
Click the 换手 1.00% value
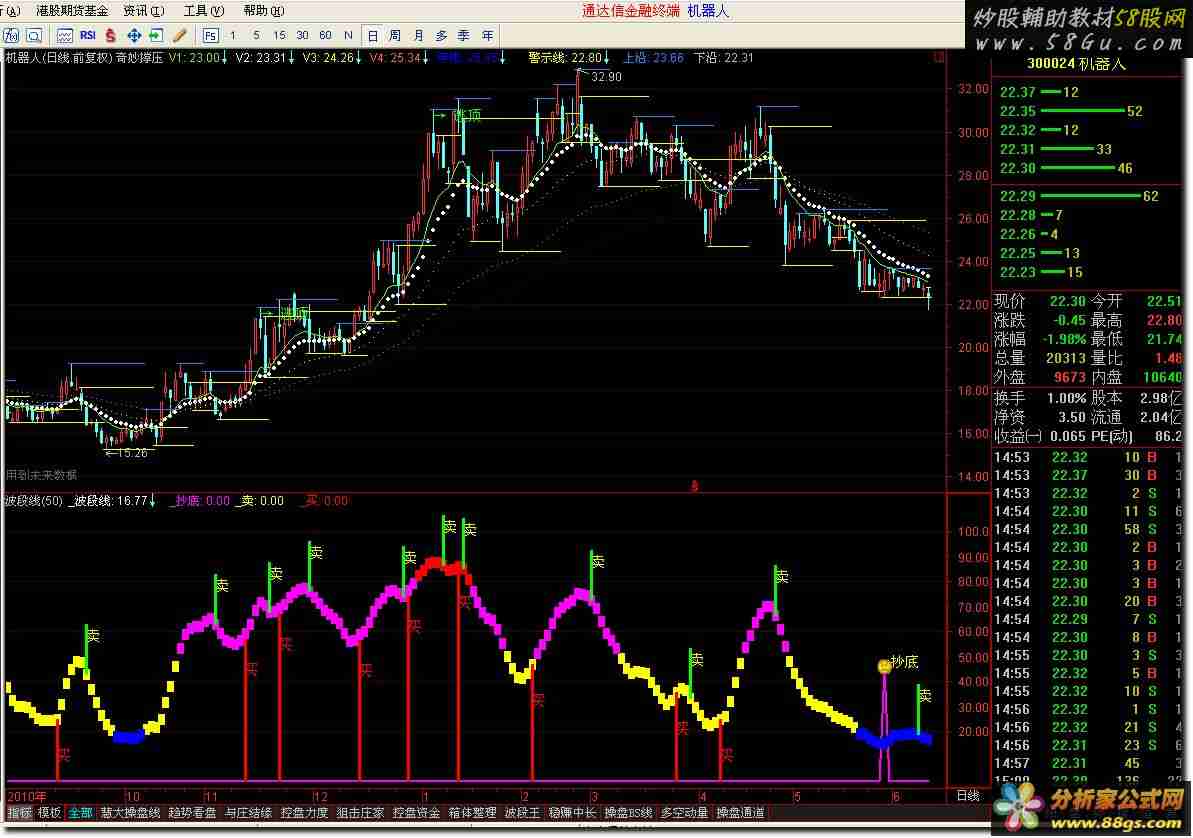[x=1066, y=398]
